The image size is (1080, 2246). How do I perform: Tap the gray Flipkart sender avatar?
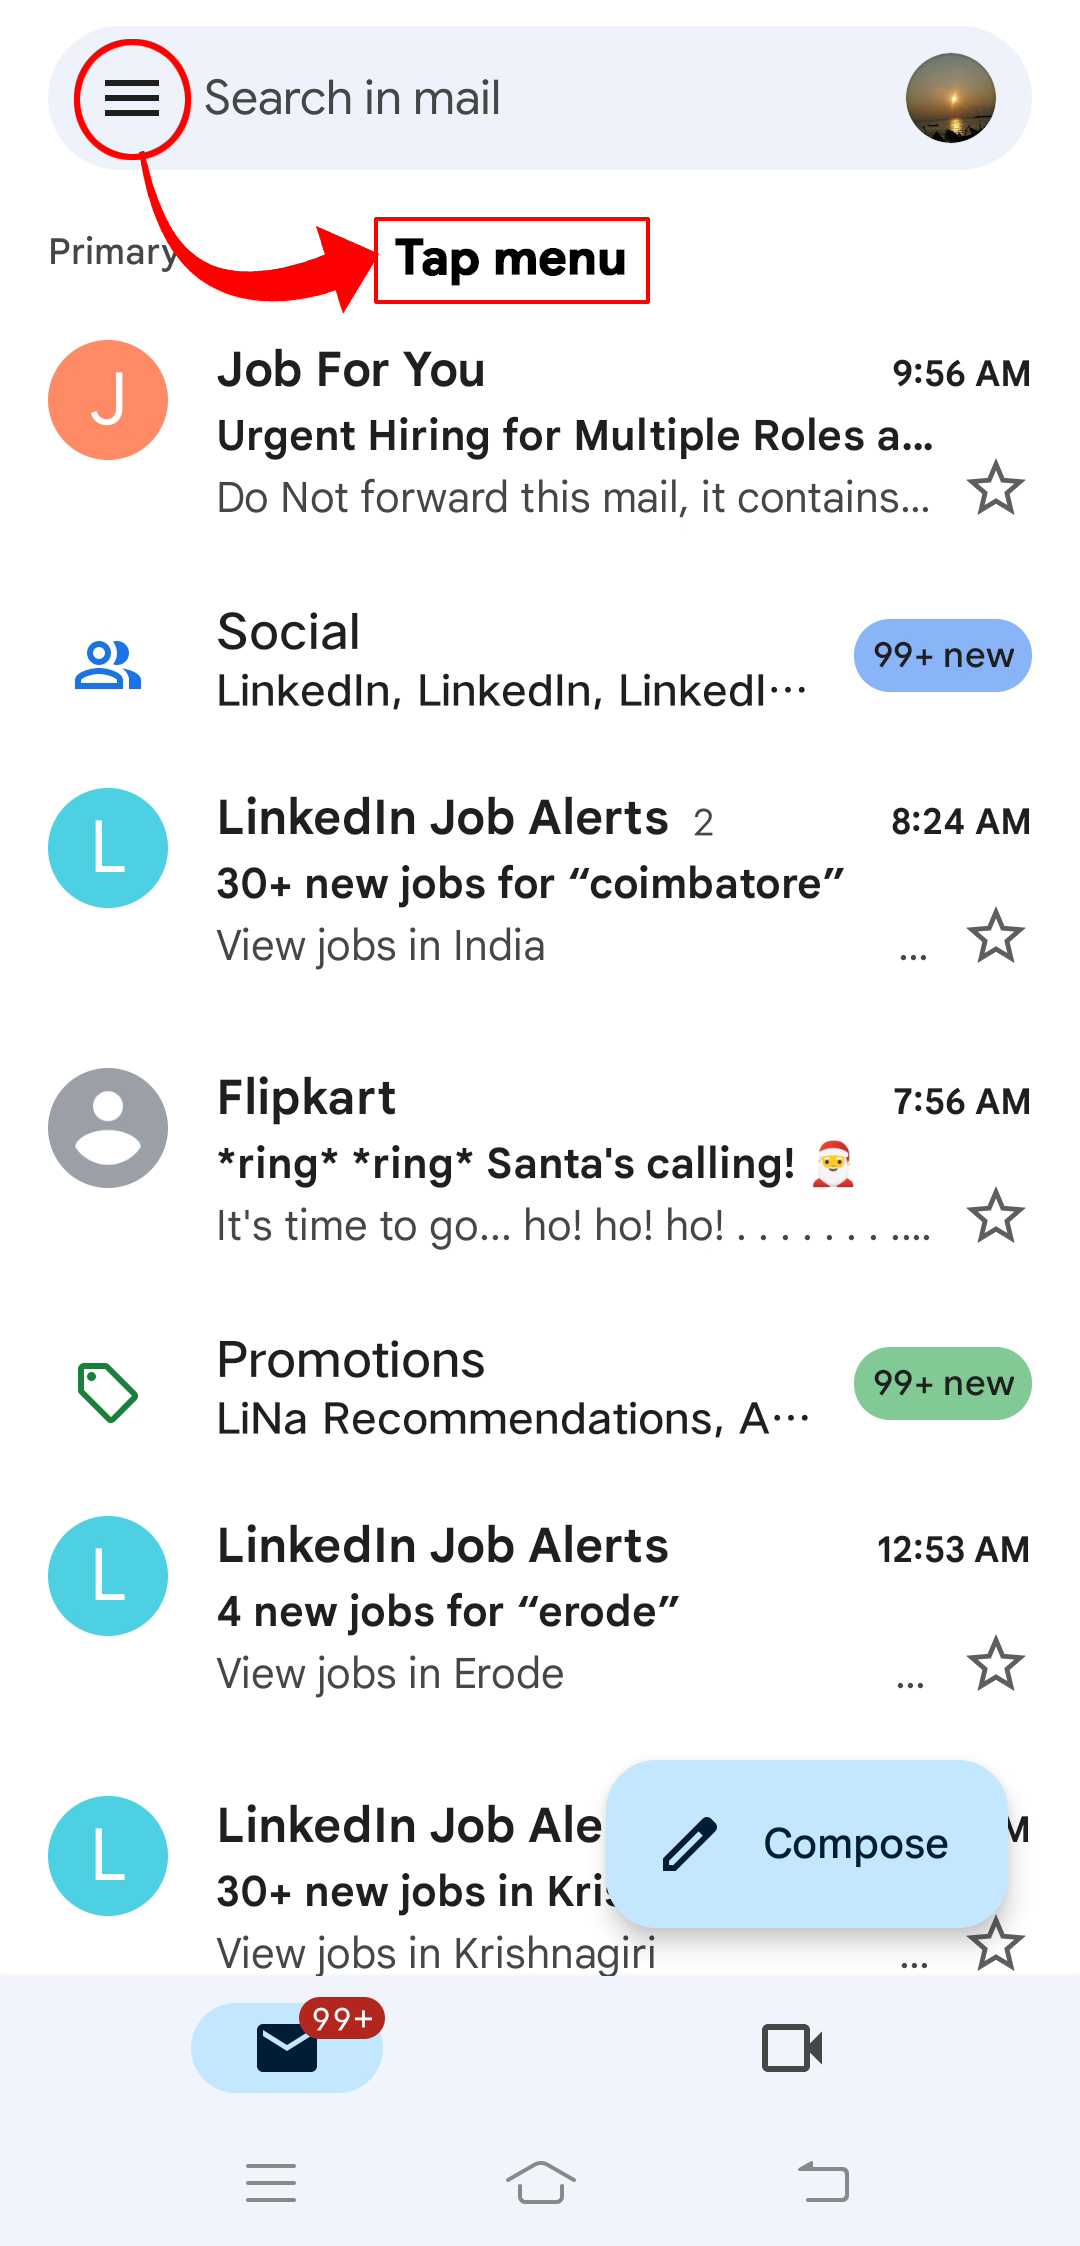coord(108,1128)
